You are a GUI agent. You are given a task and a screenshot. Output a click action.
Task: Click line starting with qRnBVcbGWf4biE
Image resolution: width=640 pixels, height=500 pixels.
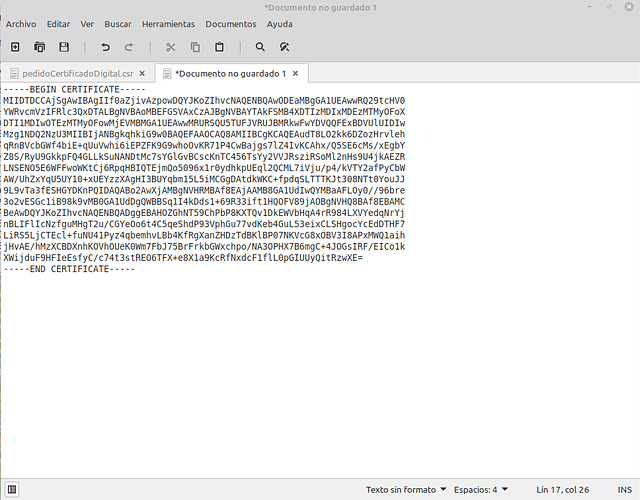click(x=204, y=146)
